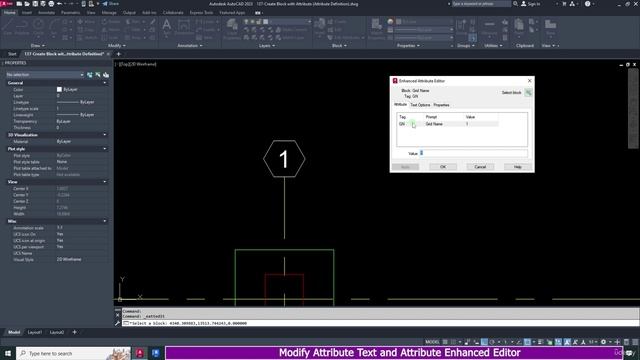Screen dimensions: 640x360
Task: Expand the Utilities panel dropdown
Action: pos(493,46)
